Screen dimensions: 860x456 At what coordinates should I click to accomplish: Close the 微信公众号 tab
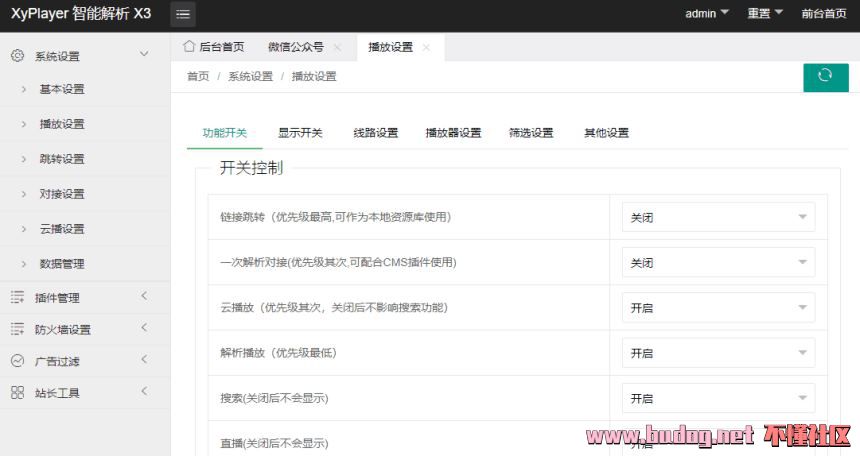point(337,47)
